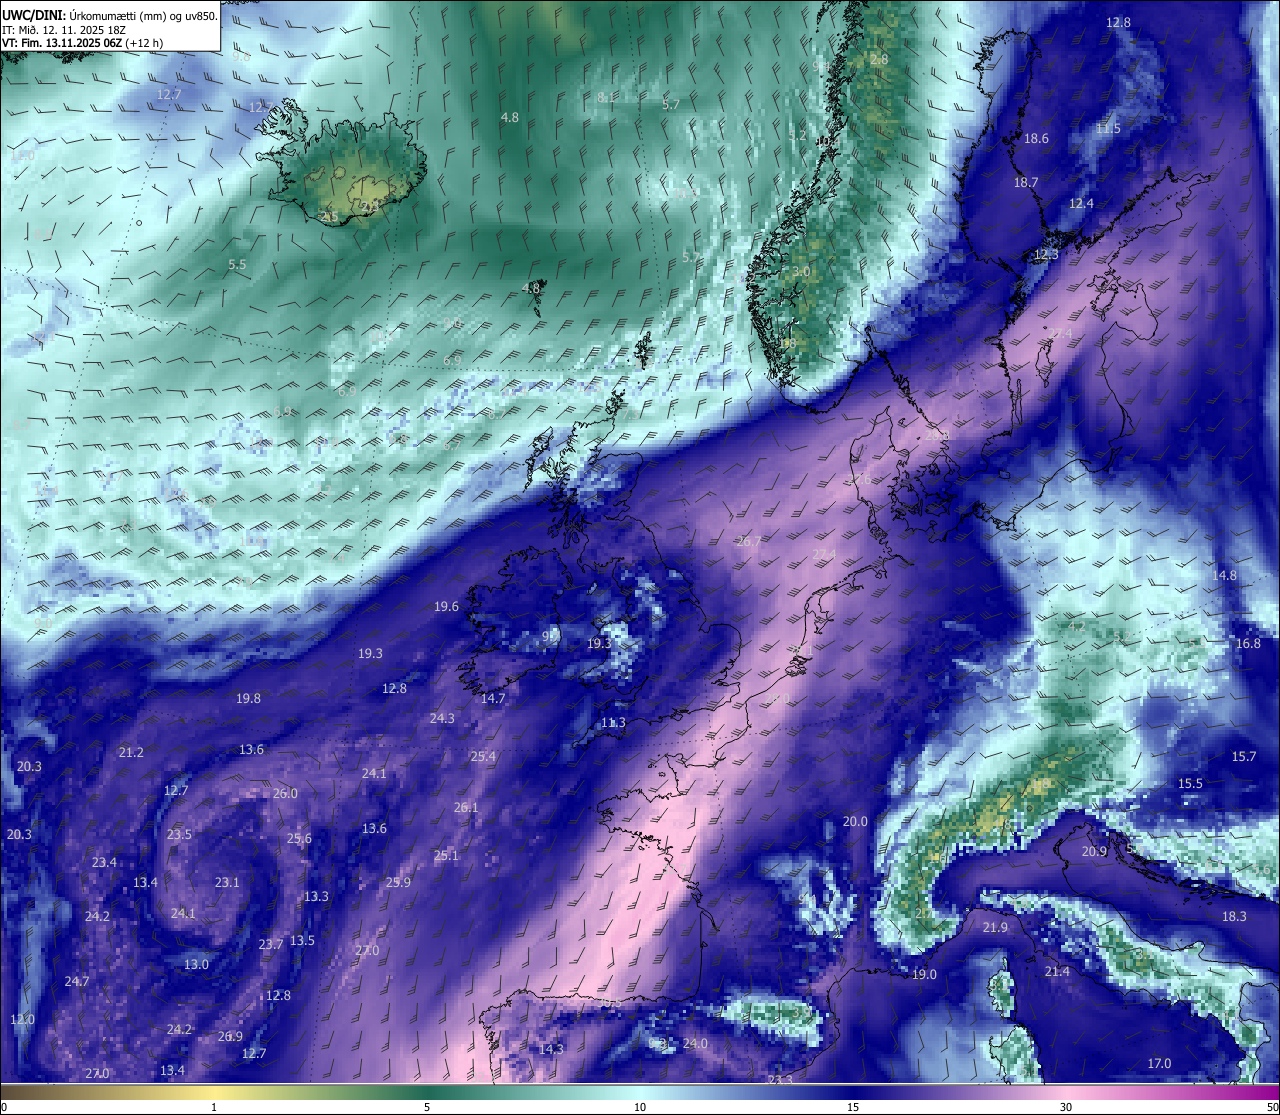1280x1115 pixels.
Task: Click the value '26.7' over the North Sea
Action: (748, 542)
